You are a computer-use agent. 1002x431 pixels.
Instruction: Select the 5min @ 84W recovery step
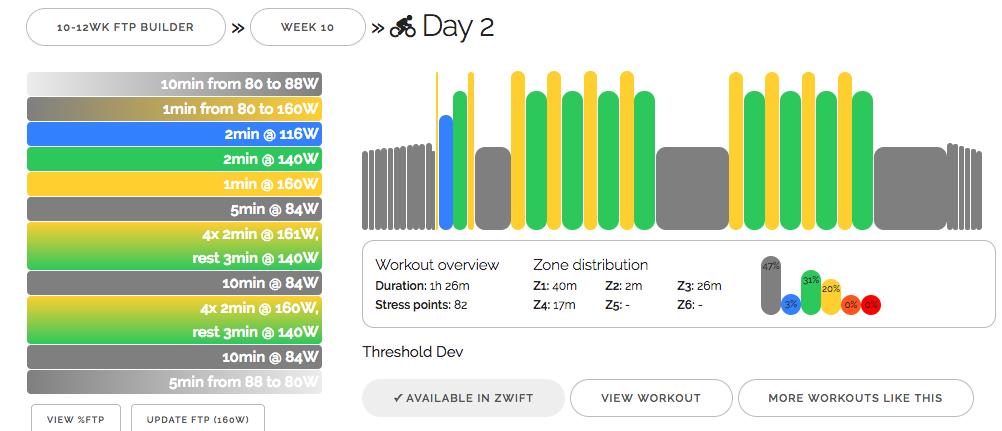(x=174, y=209)
